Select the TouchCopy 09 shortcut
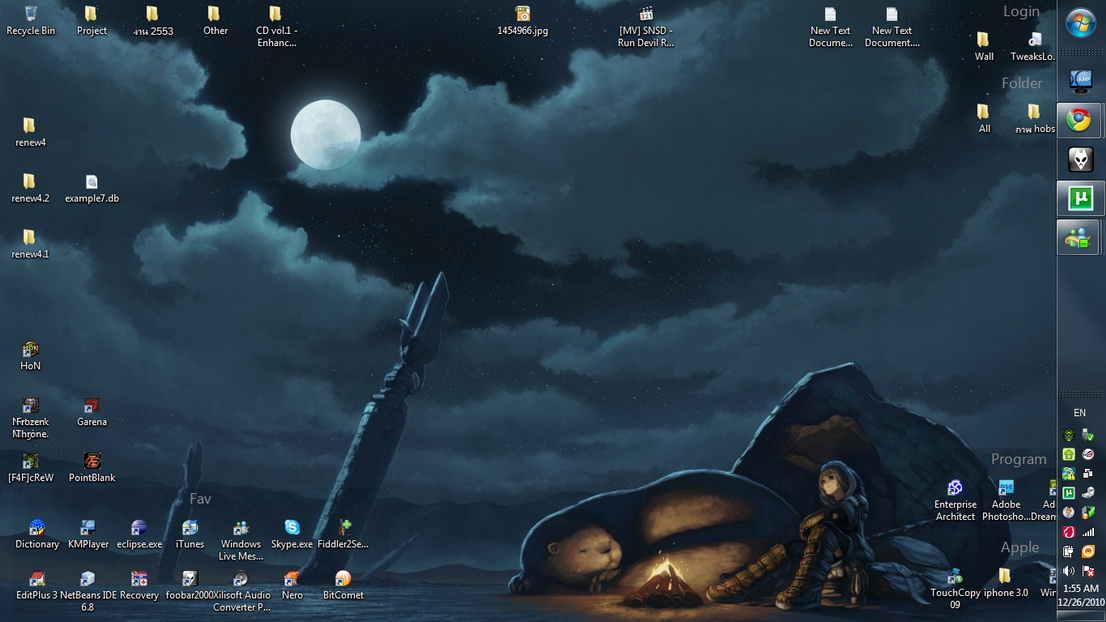 [955, 588]
